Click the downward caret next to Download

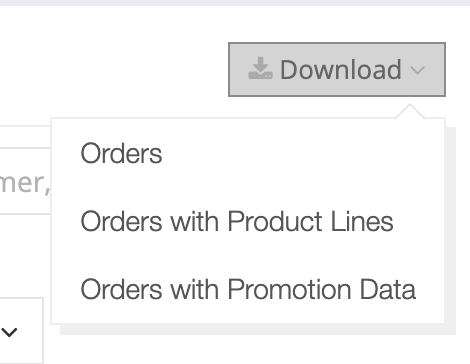[417, 70]
